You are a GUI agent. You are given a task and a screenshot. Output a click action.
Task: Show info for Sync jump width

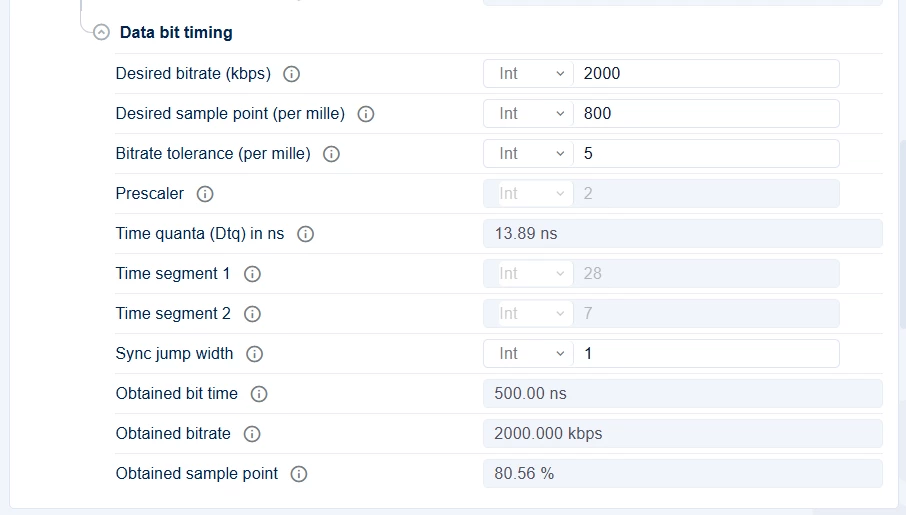point(255,354)
